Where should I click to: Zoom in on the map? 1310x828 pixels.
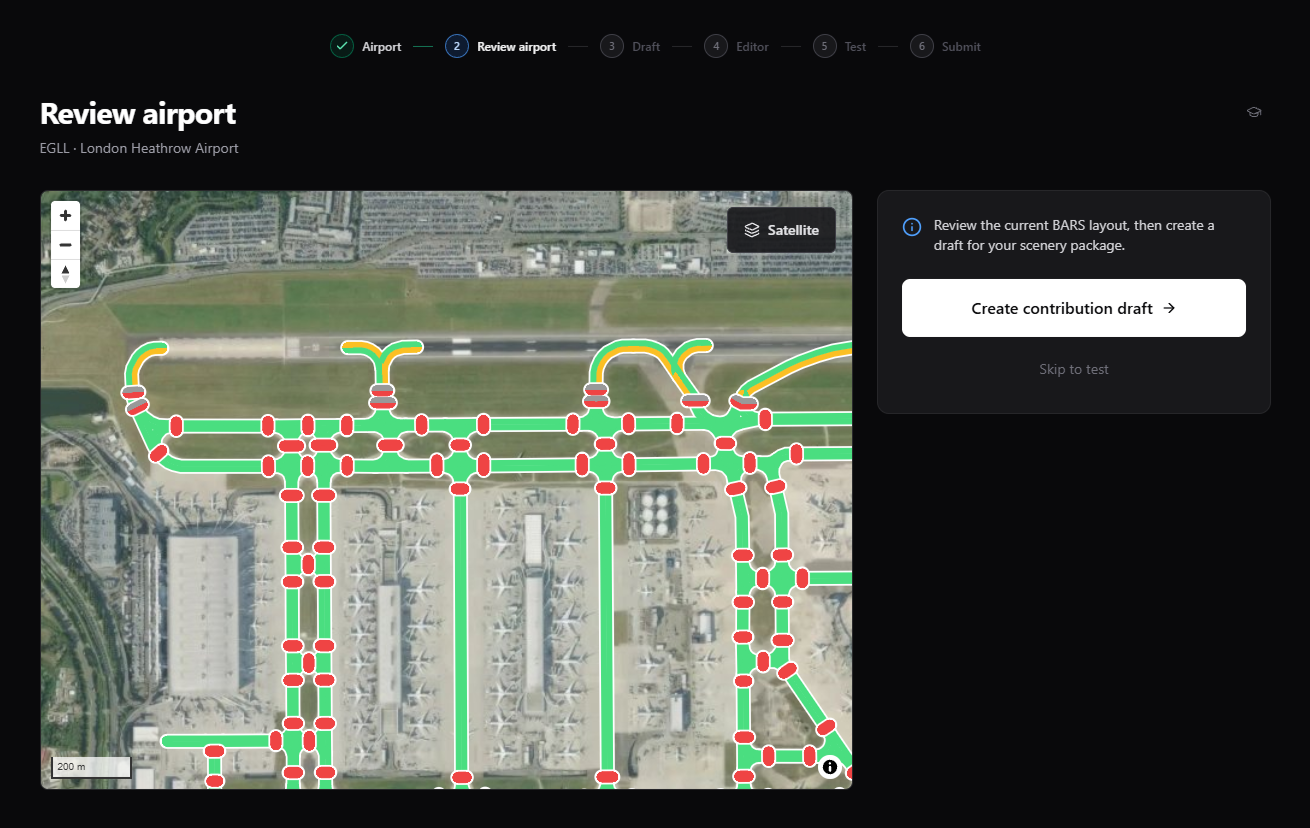(x=65, y=215)
